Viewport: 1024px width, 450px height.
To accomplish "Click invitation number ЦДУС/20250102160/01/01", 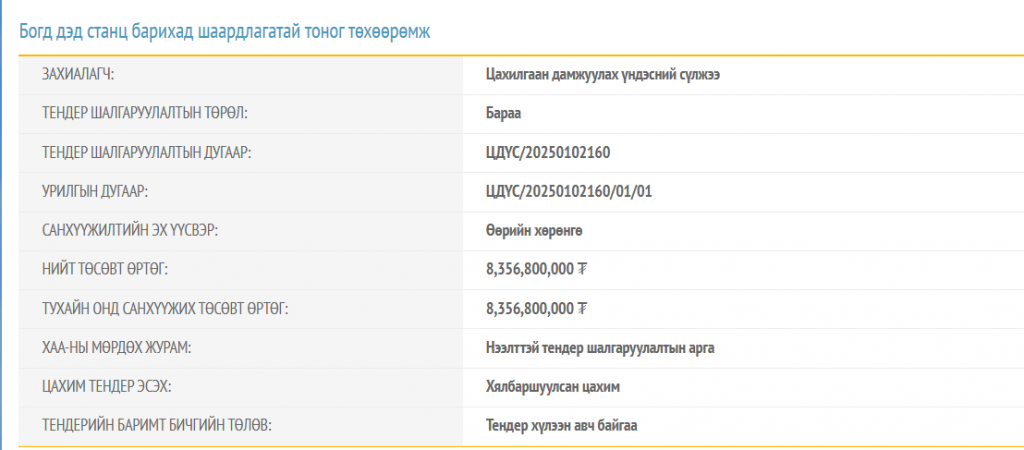I will pyautogui.click(x=568, y=191).
